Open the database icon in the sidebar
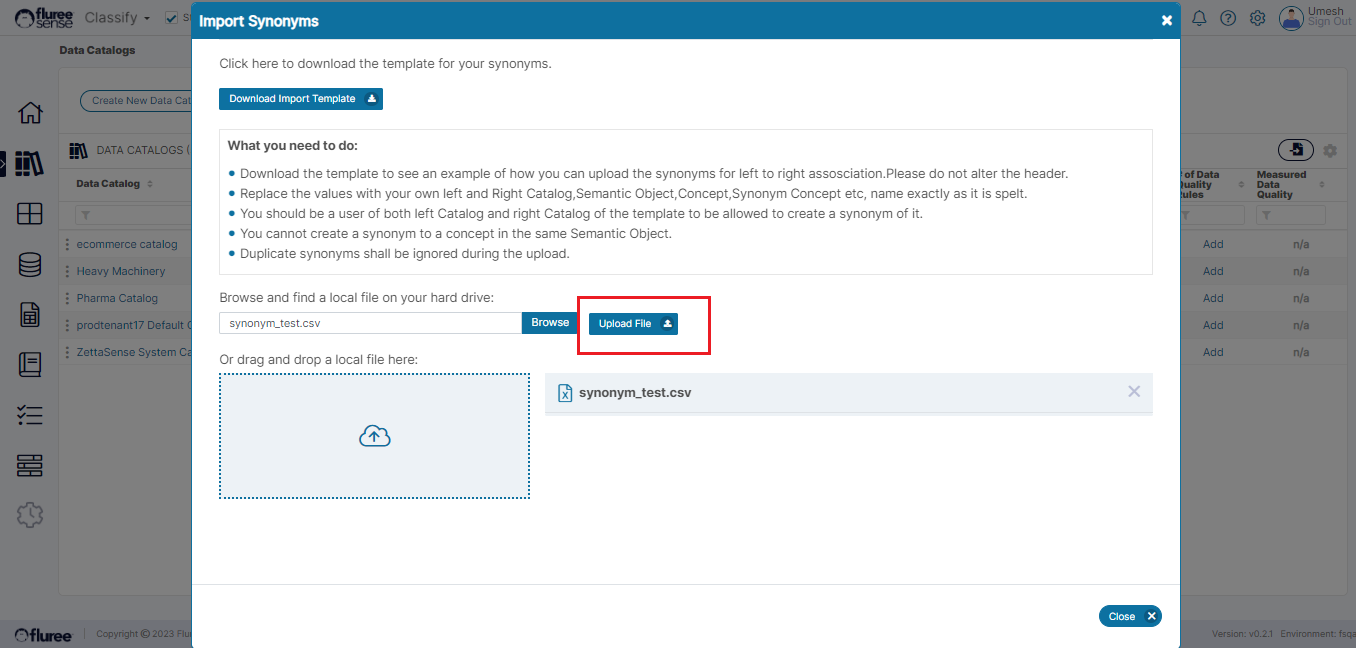 [x=30, y=264]
